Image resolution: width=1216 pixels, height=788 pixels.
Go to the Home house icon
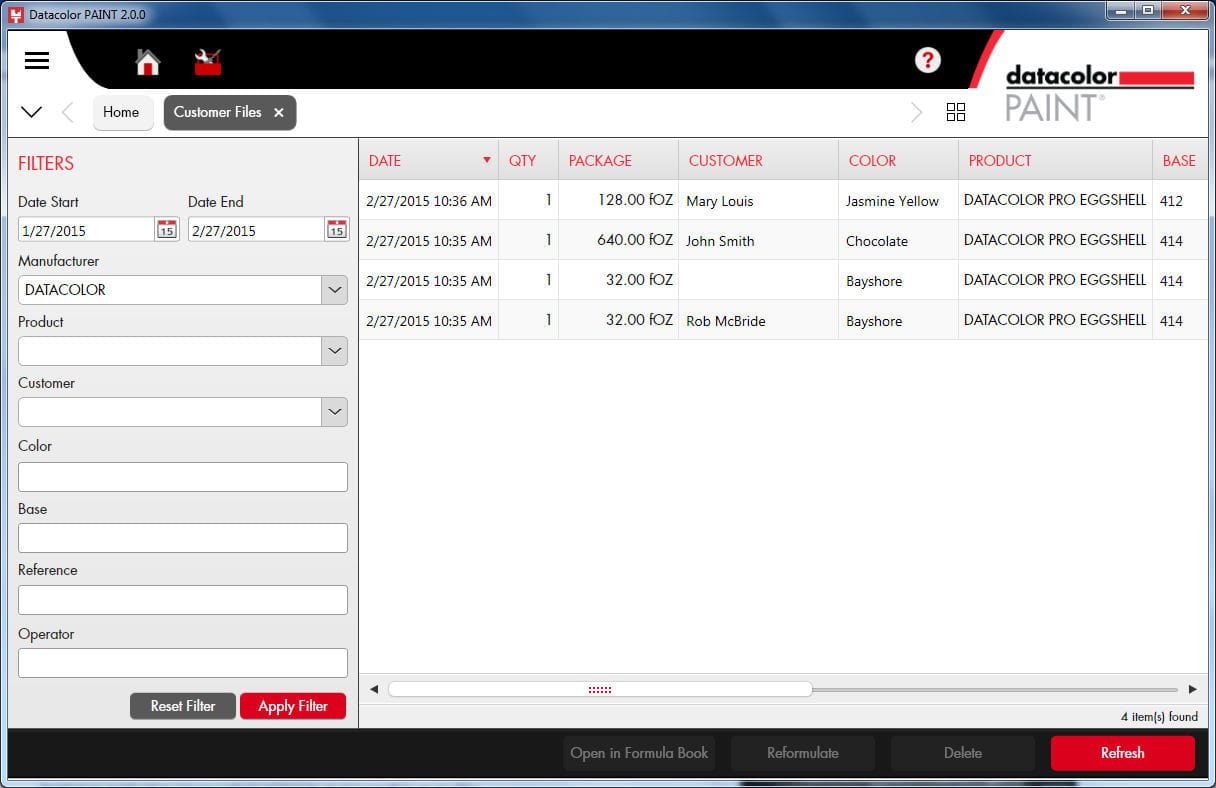(148, 62)
